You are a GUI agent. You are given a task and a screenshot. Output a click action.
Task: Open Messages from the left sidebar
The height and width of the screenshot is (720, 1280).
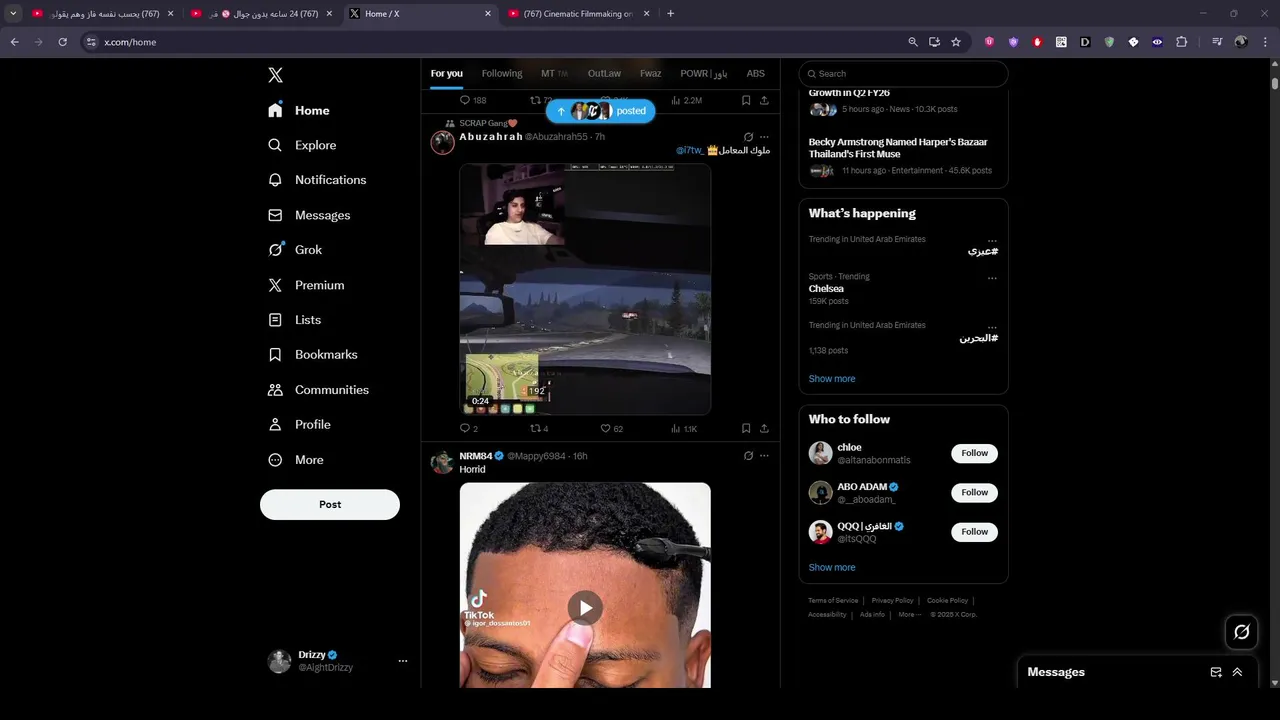point(309,215)
